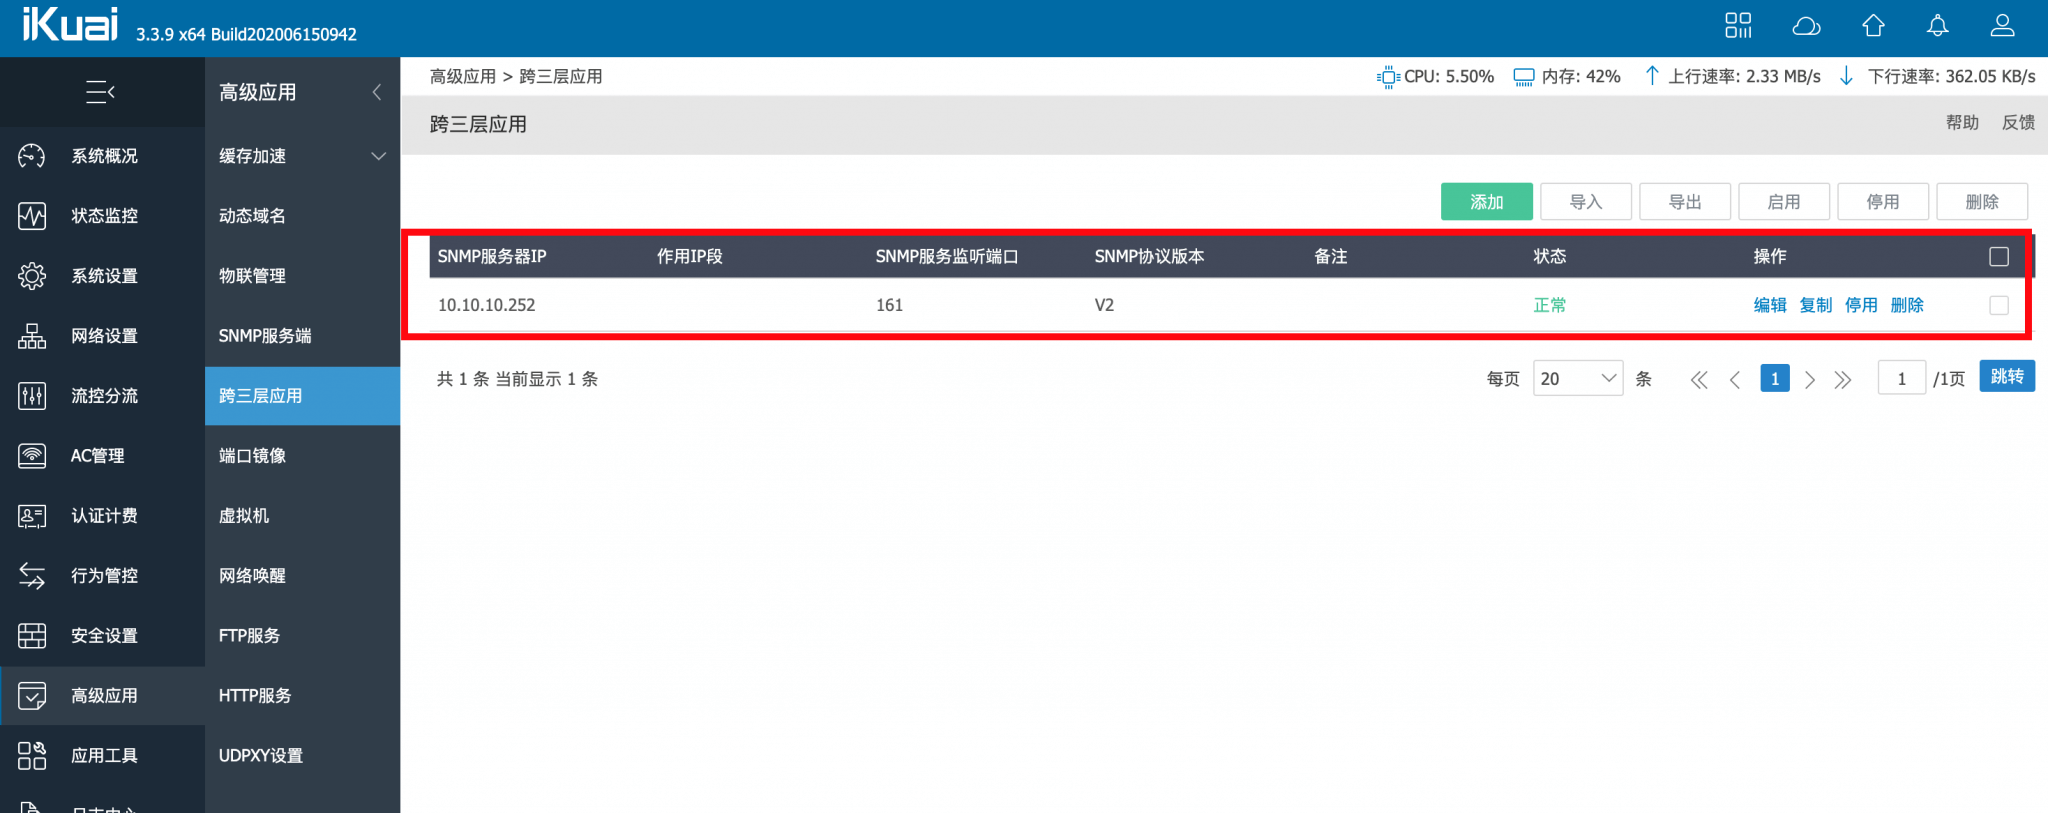
Task: Collapse the 高级应用 panel chevron
Action: click(x=377, y=92)
